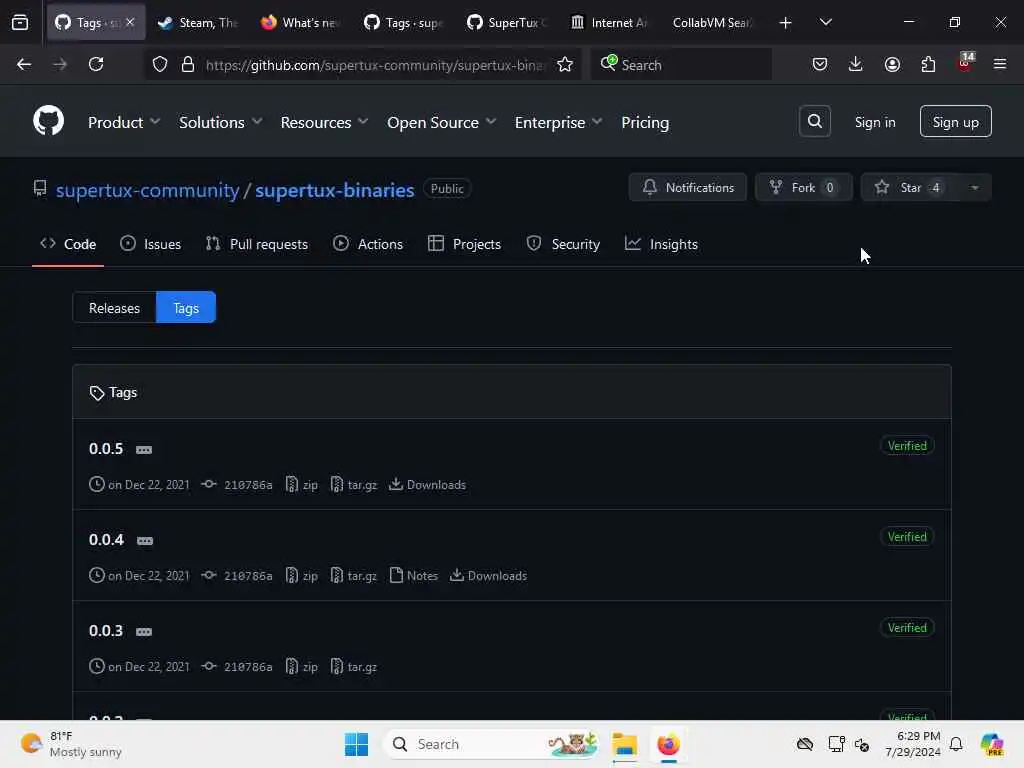
Task: Switch to the Issues tab
Action: click(x=150, y=244)
